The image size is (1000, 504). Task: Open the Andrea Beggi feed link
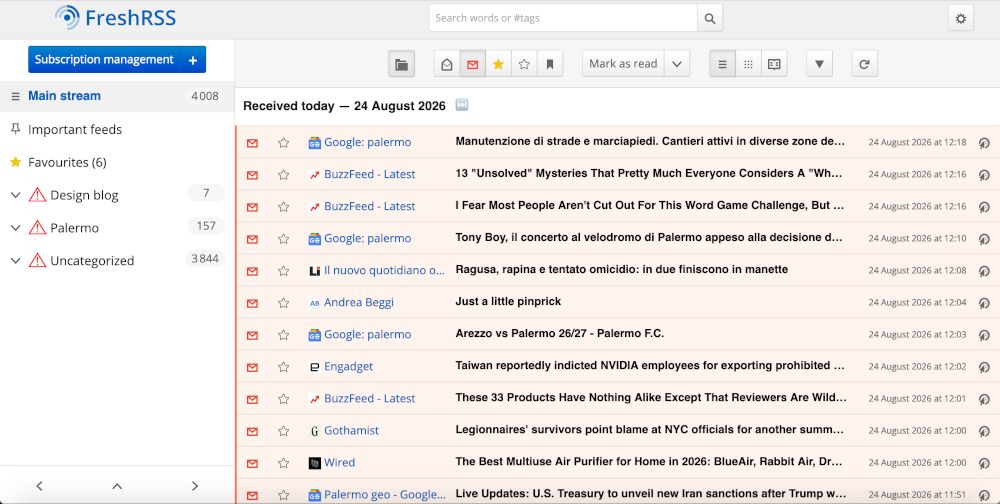tap(351, 302)
